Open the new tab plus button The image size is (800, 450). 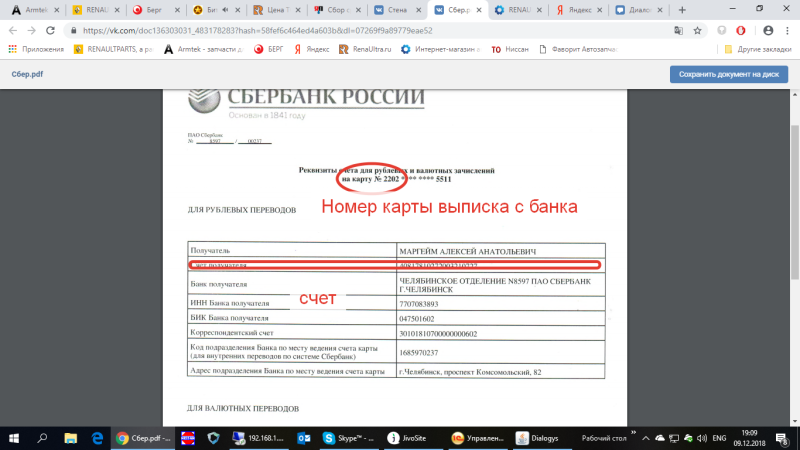click(x=680, y=9)
